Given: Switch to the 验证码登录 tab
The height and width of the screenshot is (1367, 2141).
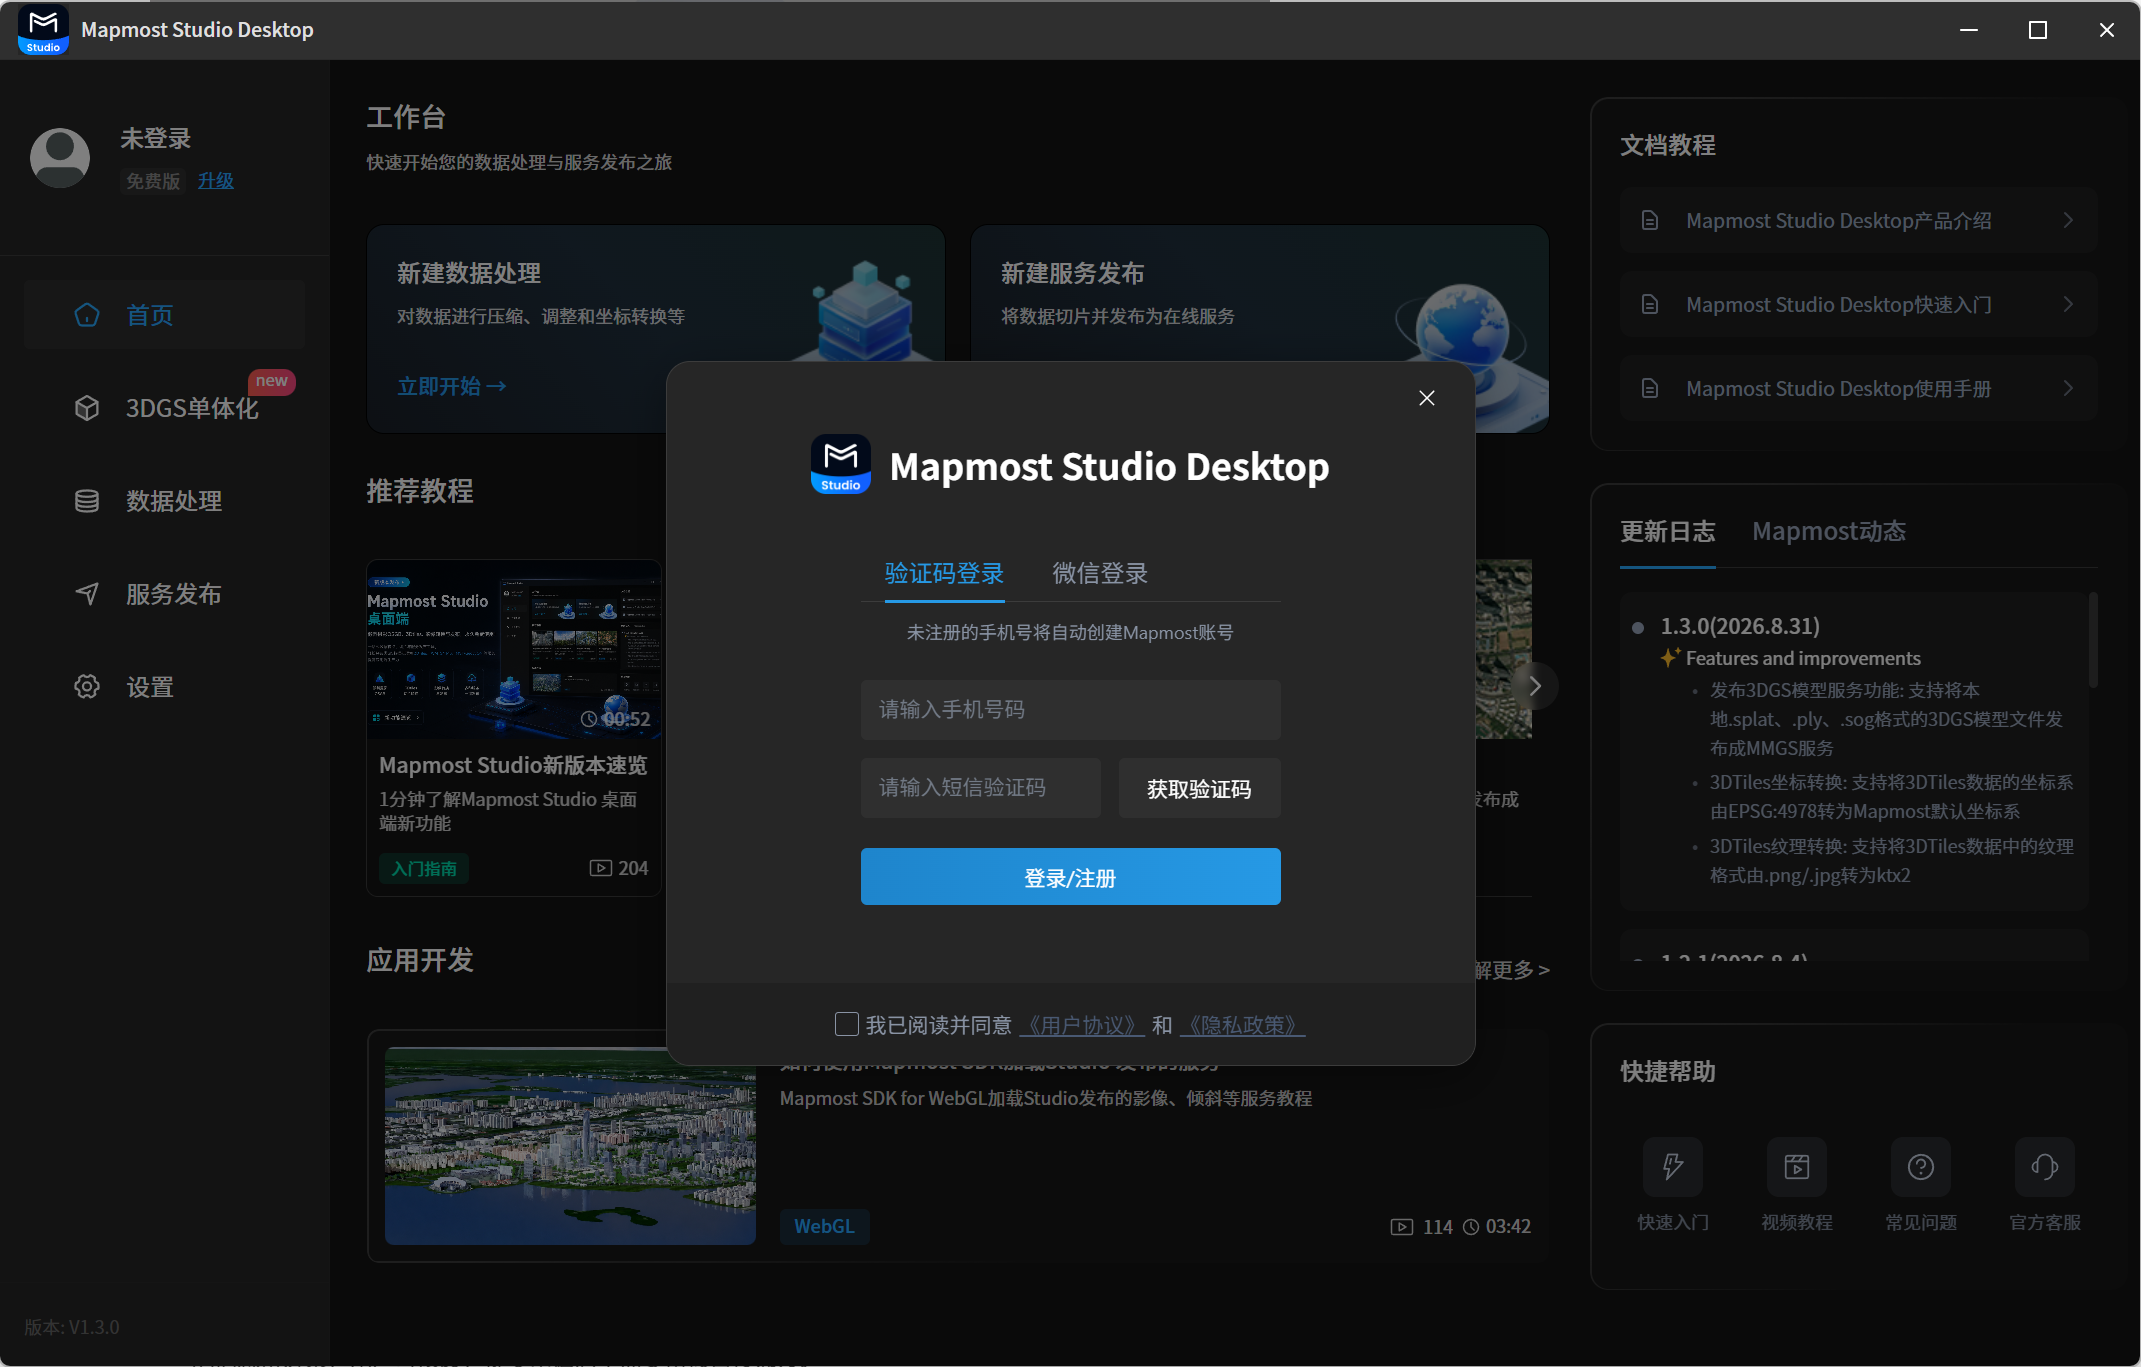Looking at the screenshot, I should point(944,573).
